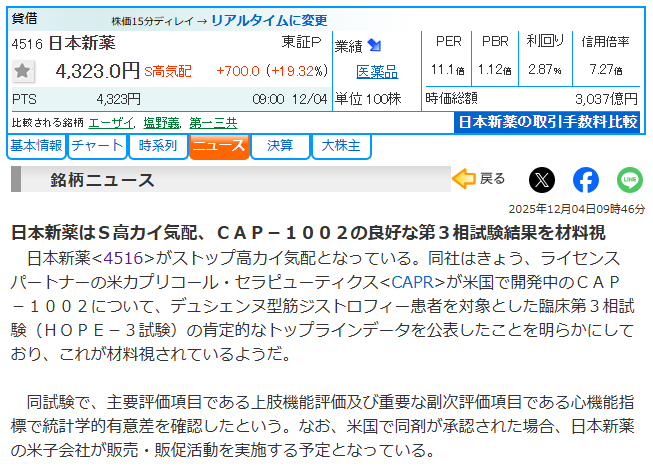Open compared stock エーザイ
The width and height of the screenshot is (653, 472).
111,123
